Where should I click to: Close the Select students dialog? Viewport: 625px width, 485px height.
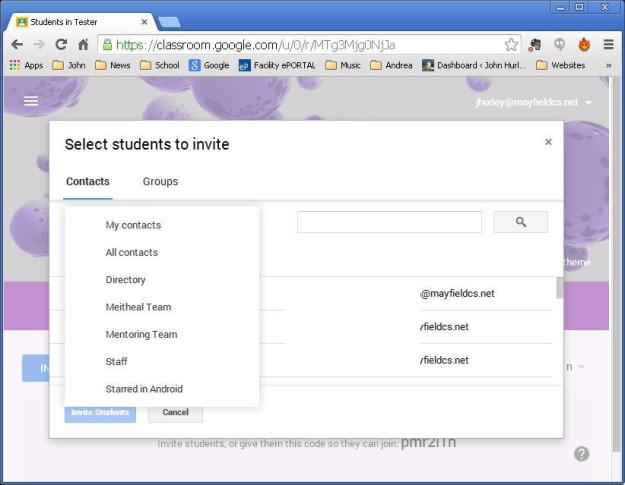(x=548, y=142)
